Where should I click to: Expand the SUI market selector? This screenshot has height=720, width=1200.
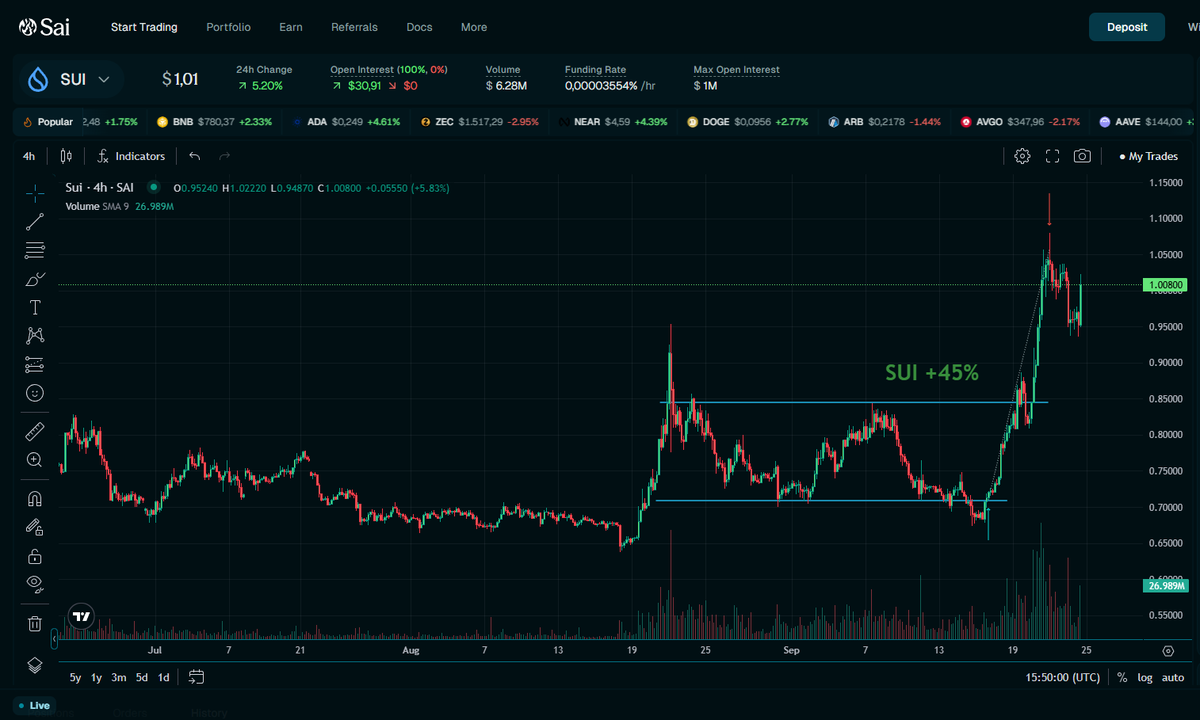pos(70,79)
